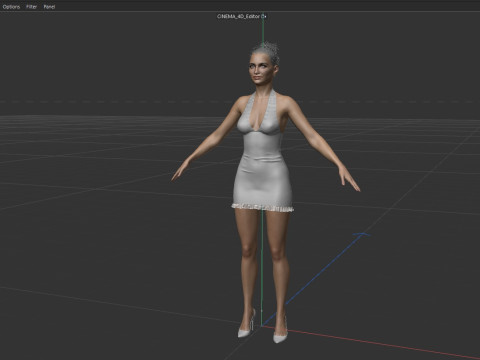Click the camera icon beside CINEMA_4D_Editor
The height and width of the screenshot is (360, 480).
pos(263,16)
